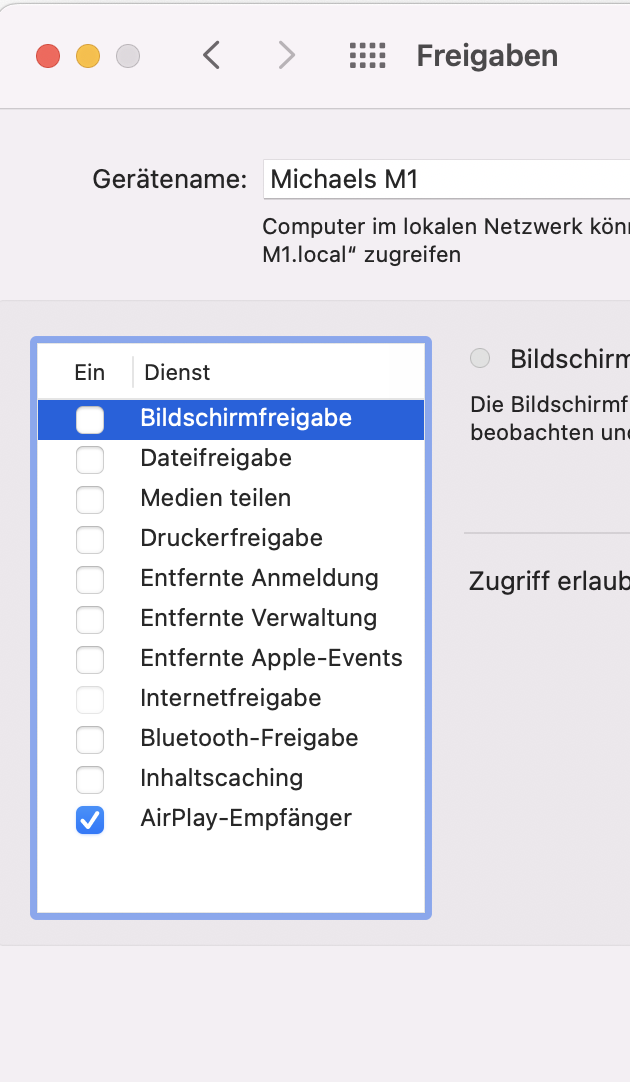Select the Dateifreigabe service row
630x1082 pixels.
(216, 458)
